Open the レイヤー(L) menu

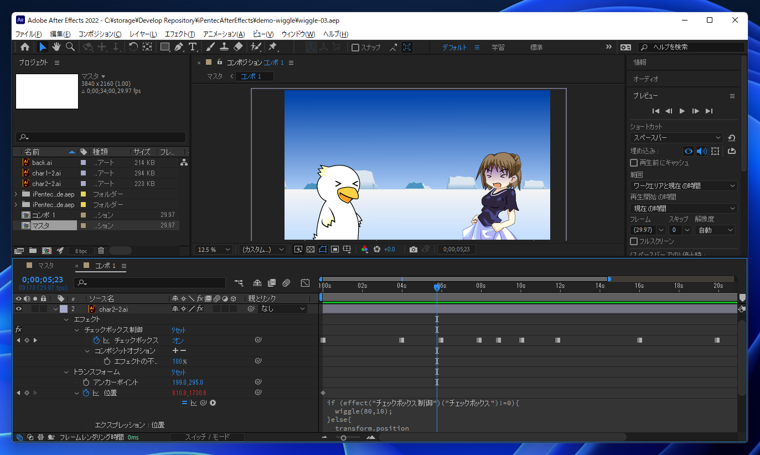click(143, 34)
